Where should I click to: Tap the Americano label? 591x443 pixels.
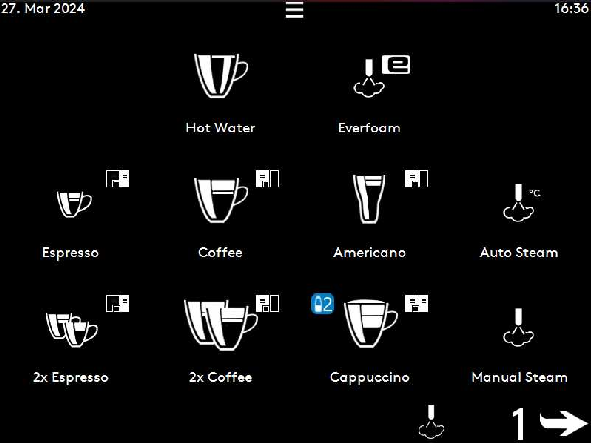coord(369,252)
